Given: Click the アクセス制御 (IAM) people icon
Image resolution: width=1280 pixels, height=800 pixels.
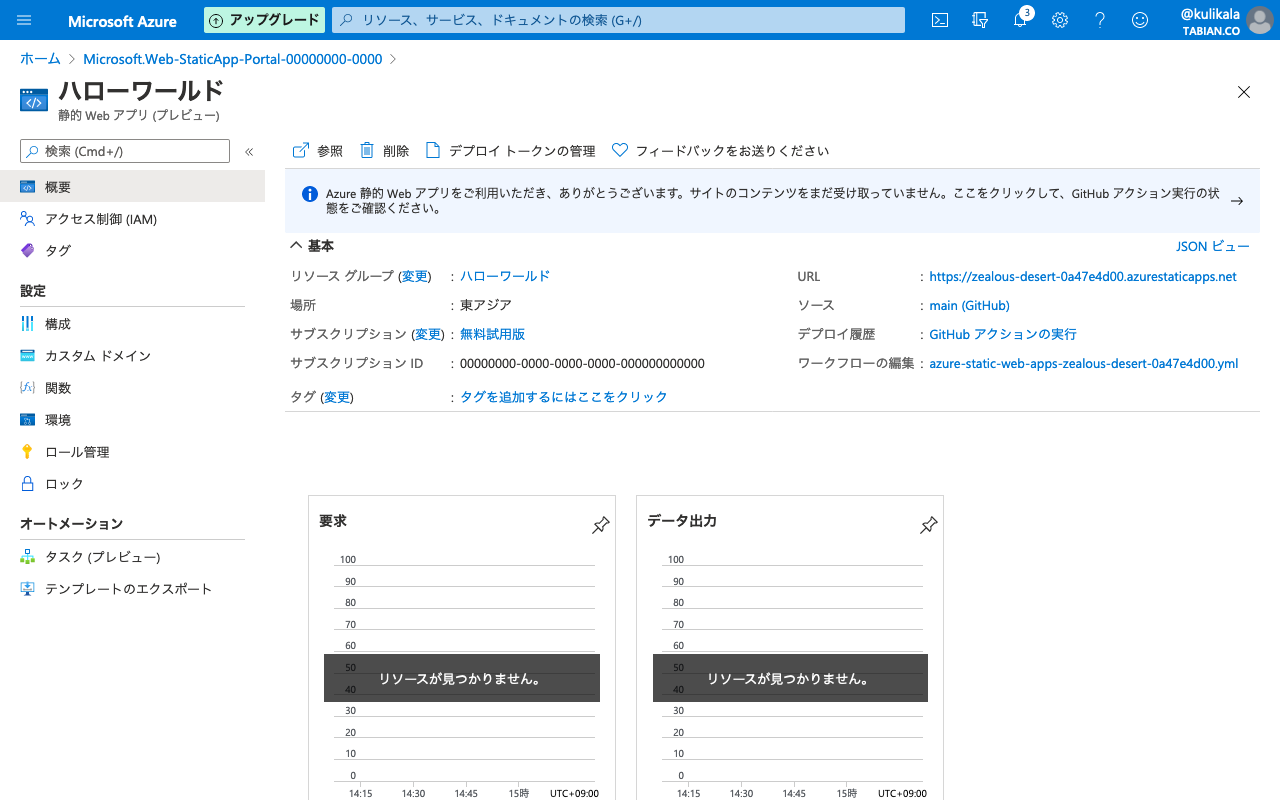Looking at the screenshot, I should [28, 219].
